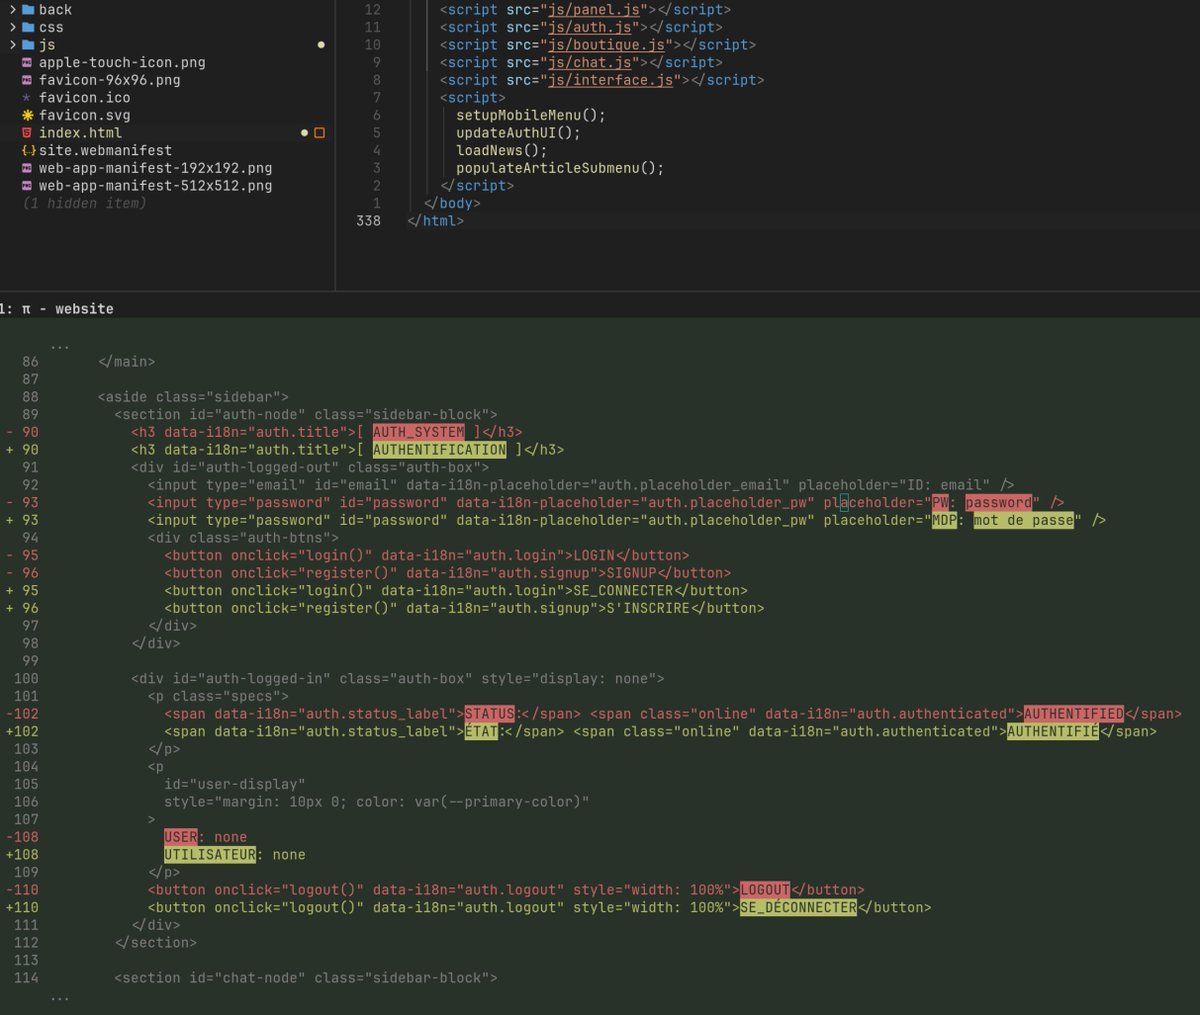Select web-app-manifest-512x512.png in the tree

point(155,186)
